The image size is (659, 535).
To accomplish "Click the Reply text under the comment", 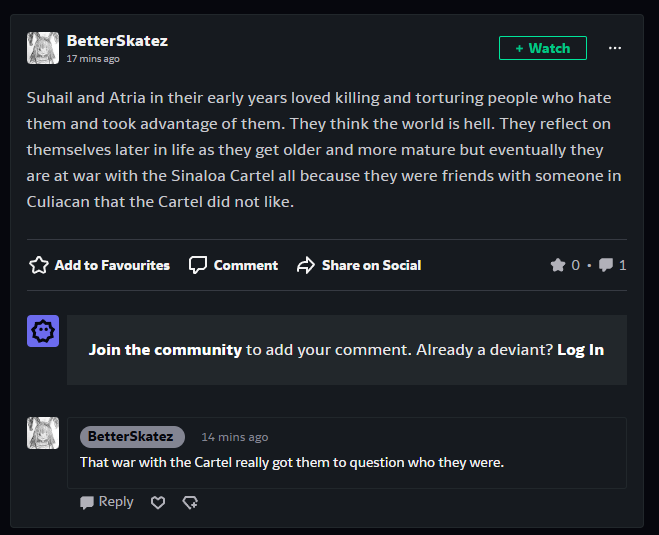I will click(x=116, y=502).
